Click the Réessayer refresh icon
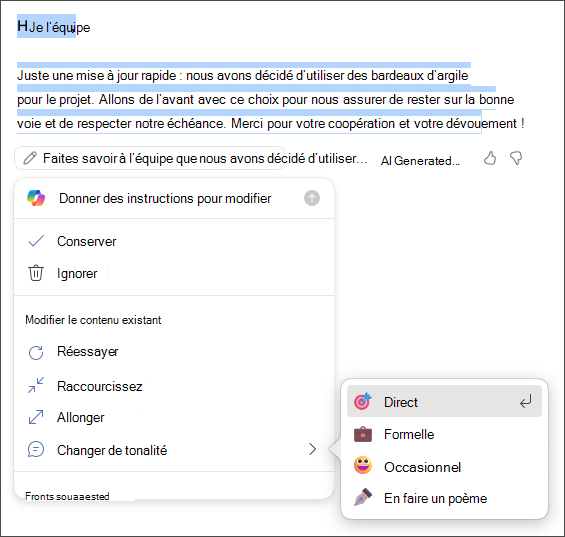565x537 pixels. coord(36,352)
